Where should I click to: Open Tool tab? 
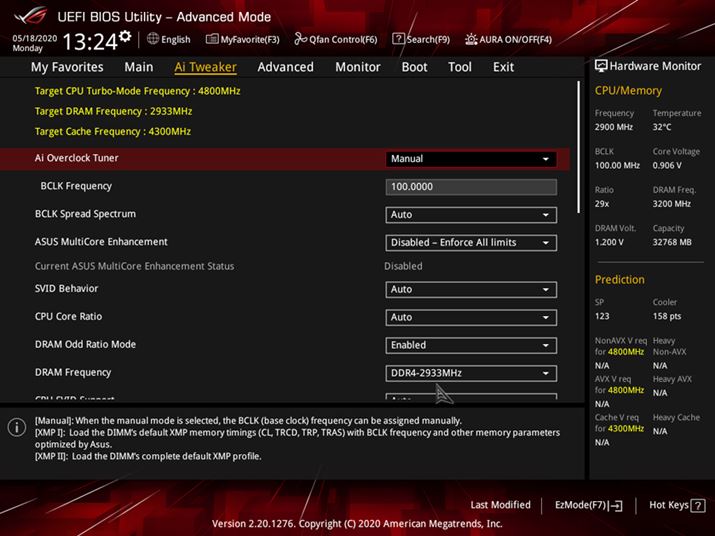[x=460, y=67]
